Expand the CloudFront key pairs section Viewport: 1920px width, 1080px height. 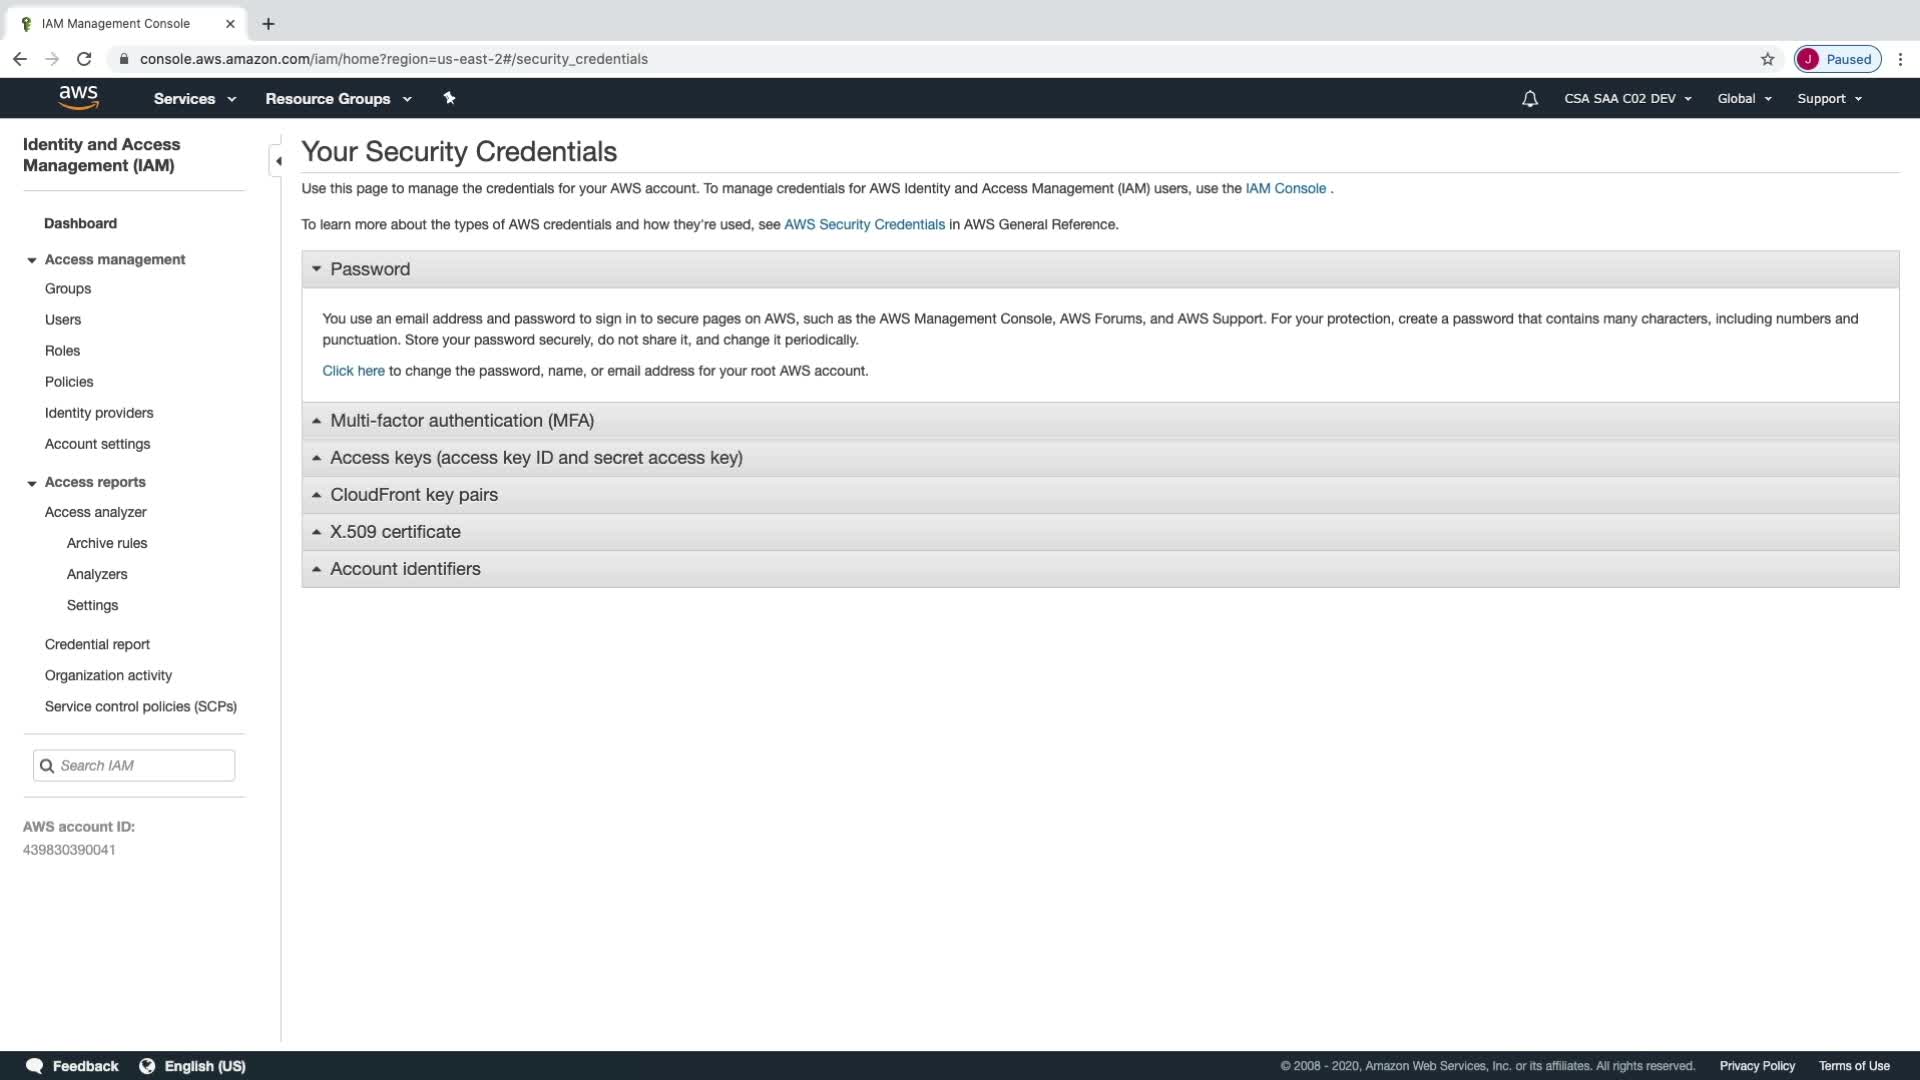point(414,495)
